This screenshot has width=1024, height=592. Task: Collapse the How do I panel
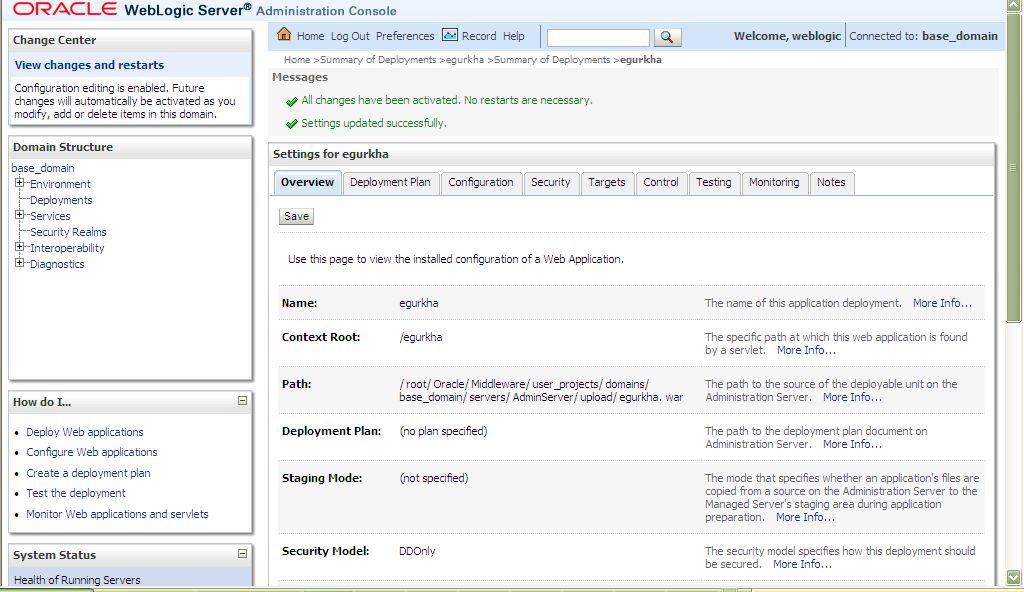click(x=242, y=401)
